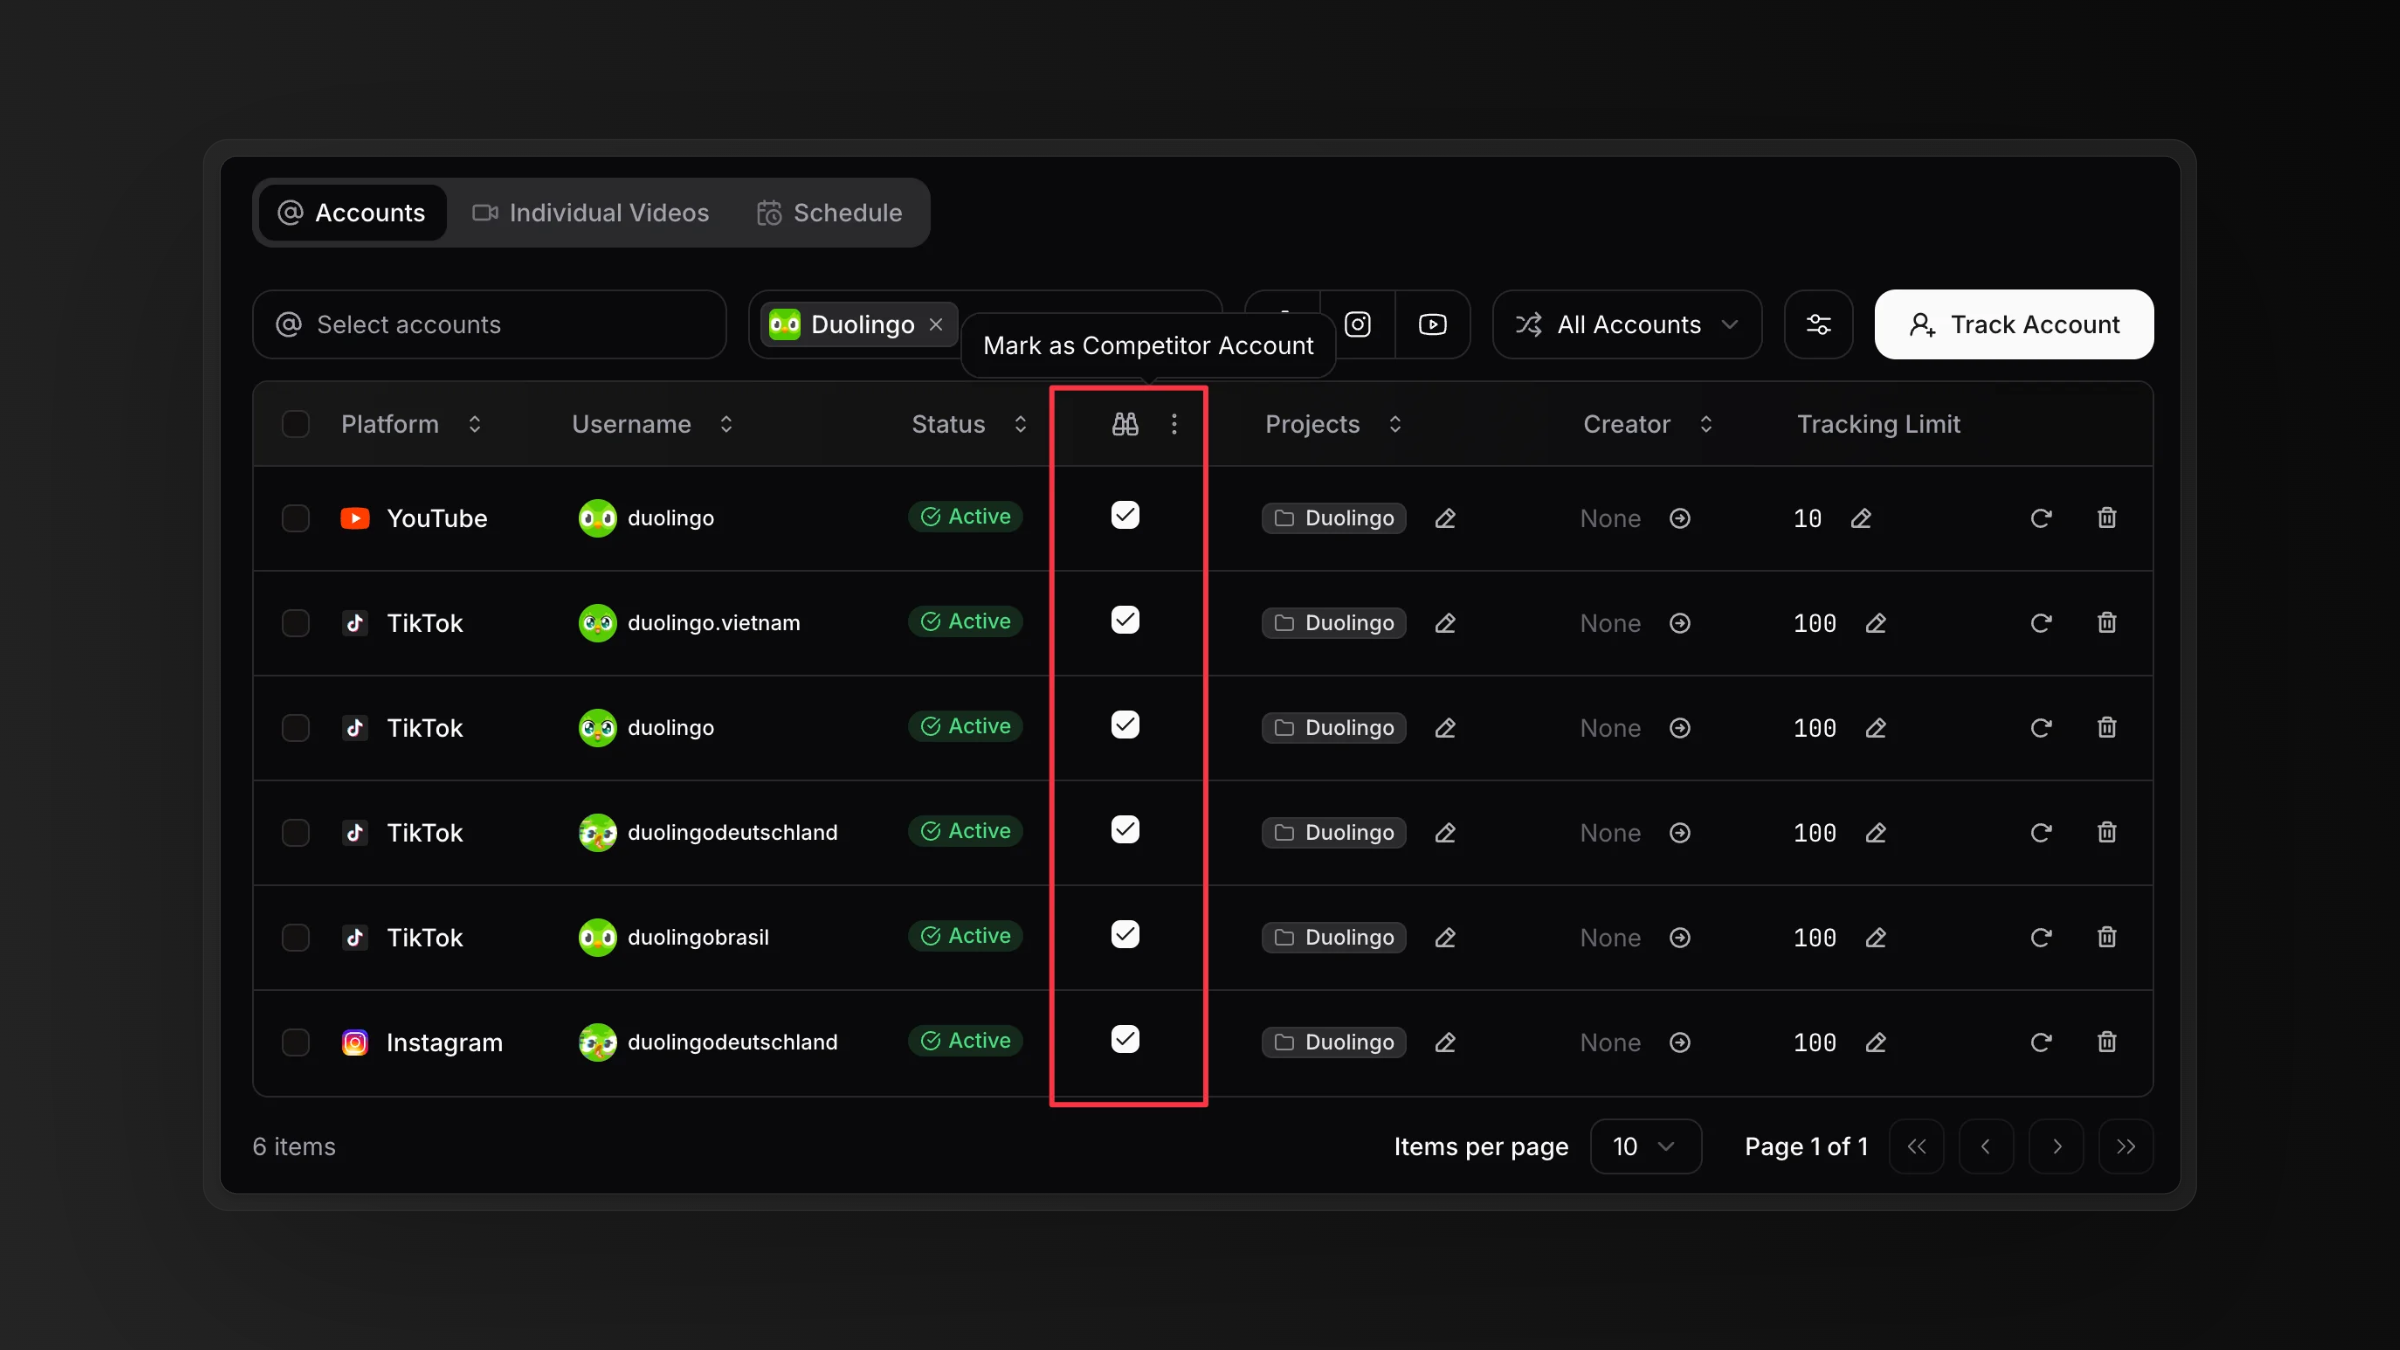Open the Instagram platform filter icon

[x=1357, y=324]
